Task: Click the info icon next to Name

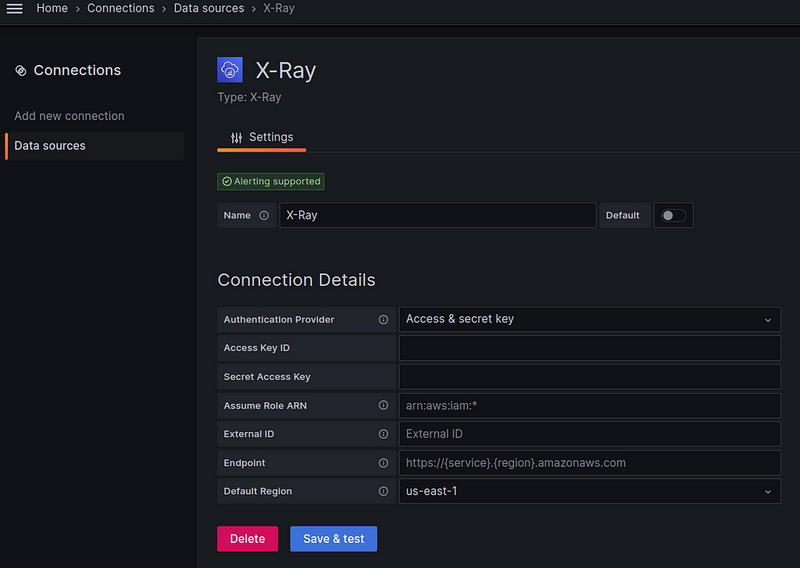Action: point(264,215)
